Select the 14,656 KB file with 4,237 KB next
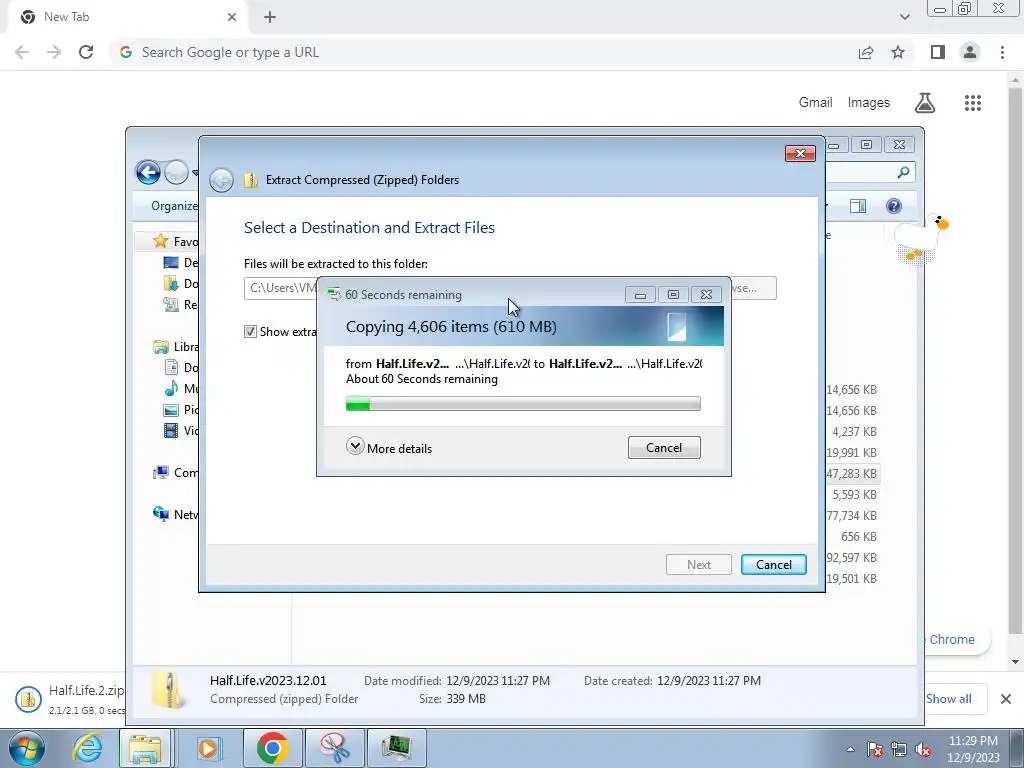This screenshot has height=768, width=1024. tap(852, 411)
